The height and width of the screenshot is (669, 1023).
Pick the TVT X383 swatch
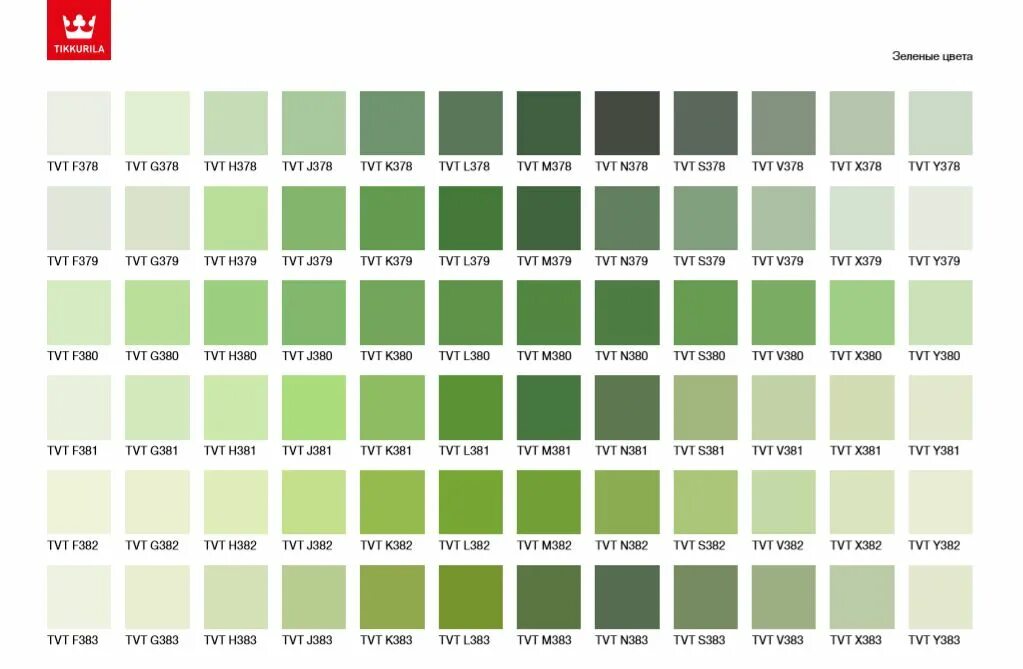pos(862,597)
